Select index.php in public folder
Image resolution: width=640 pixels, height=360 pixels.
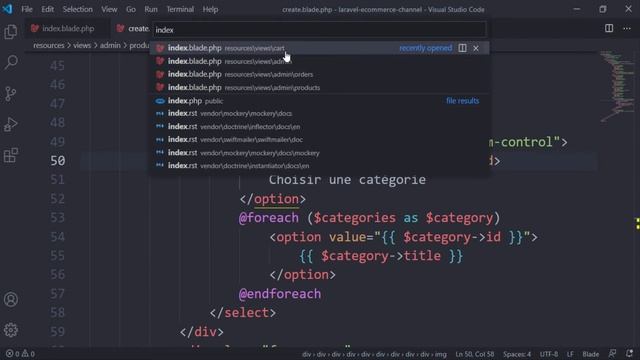pos(320,100)
